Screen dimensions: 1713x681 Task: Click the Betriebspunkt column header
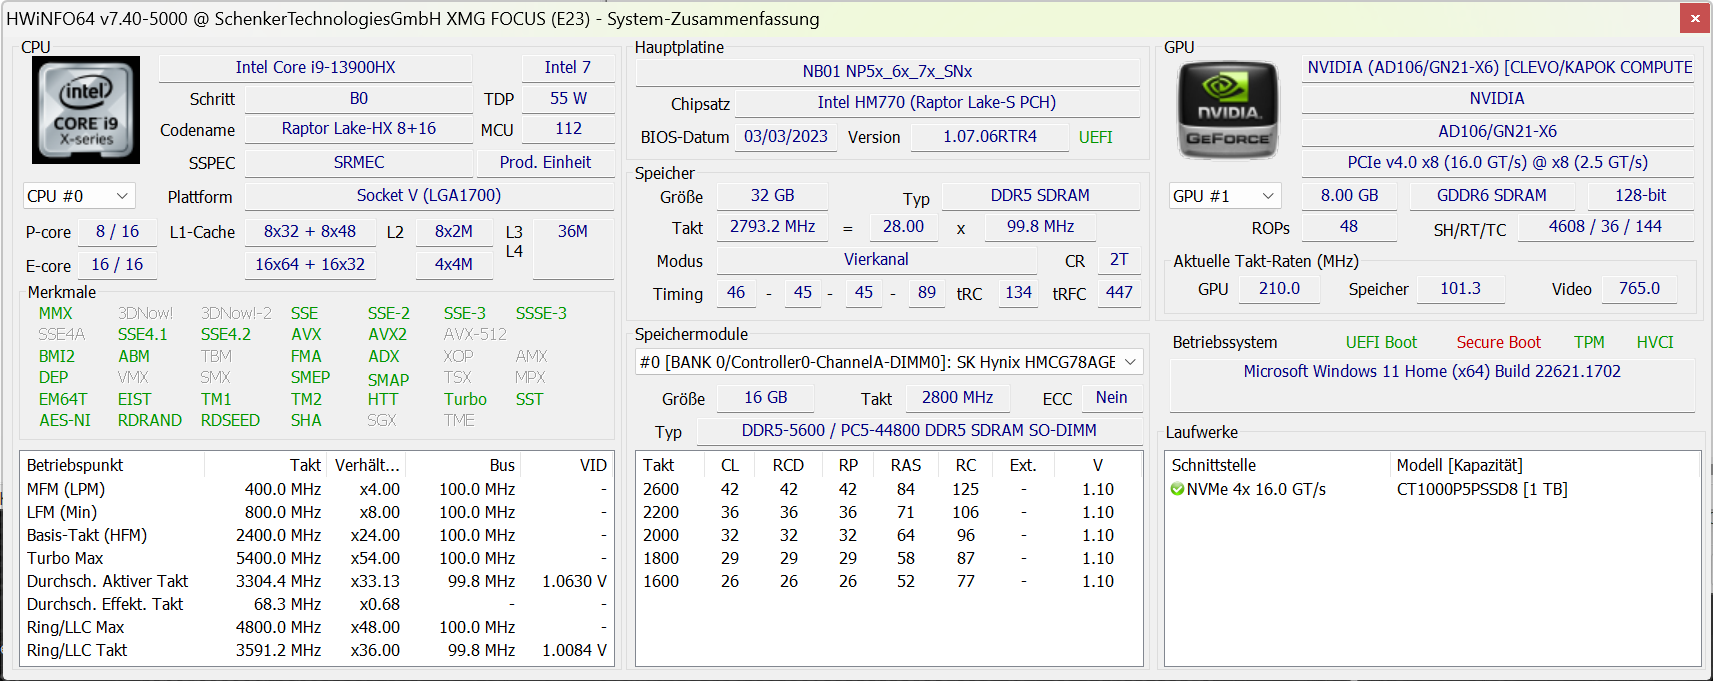(x=75, y=465)
